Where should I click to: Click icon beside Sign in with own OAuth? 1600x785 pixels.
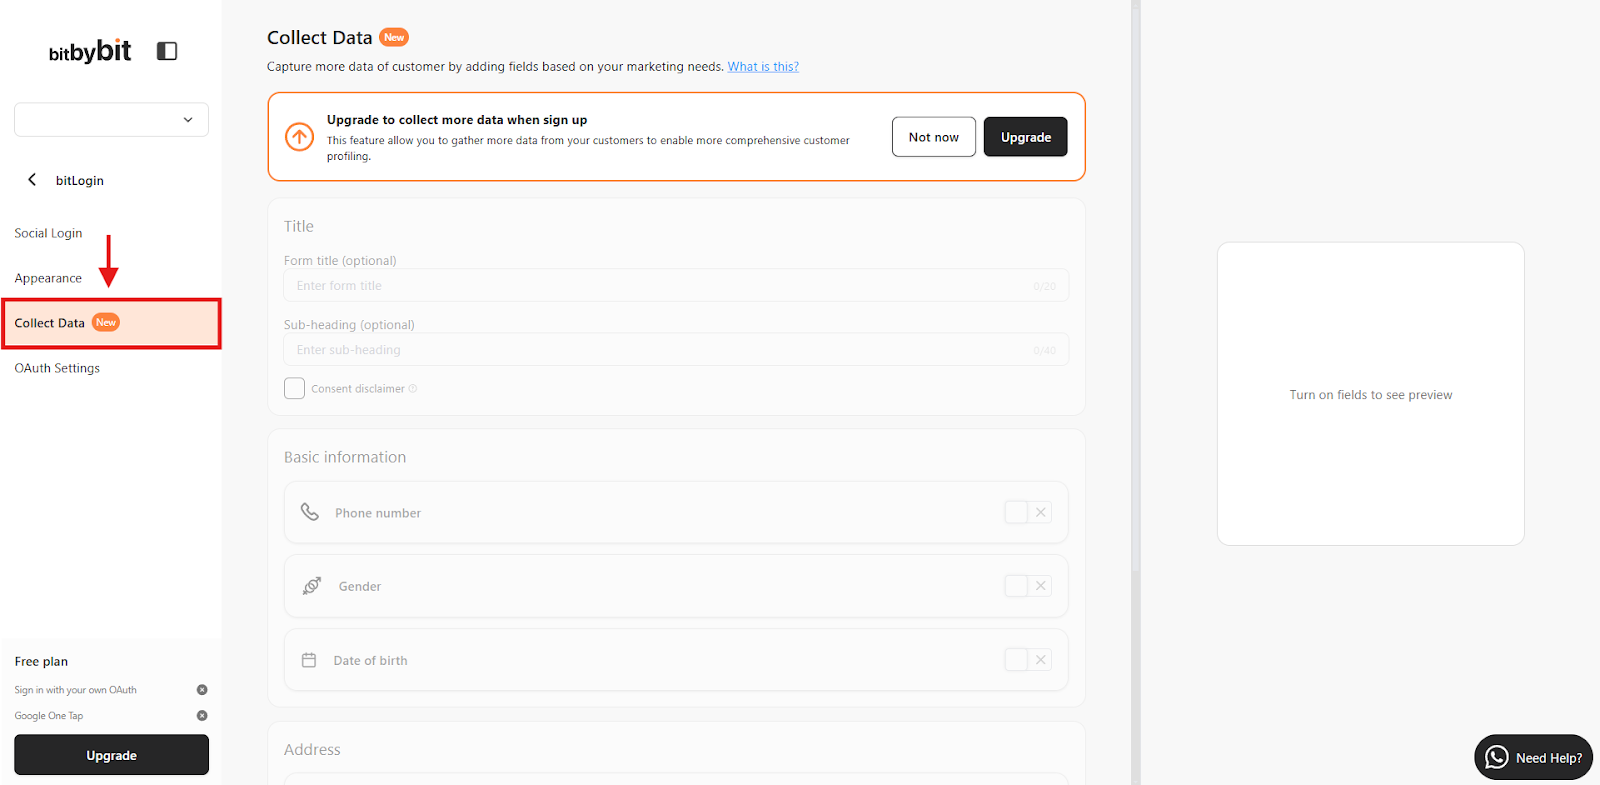(202, 690)
